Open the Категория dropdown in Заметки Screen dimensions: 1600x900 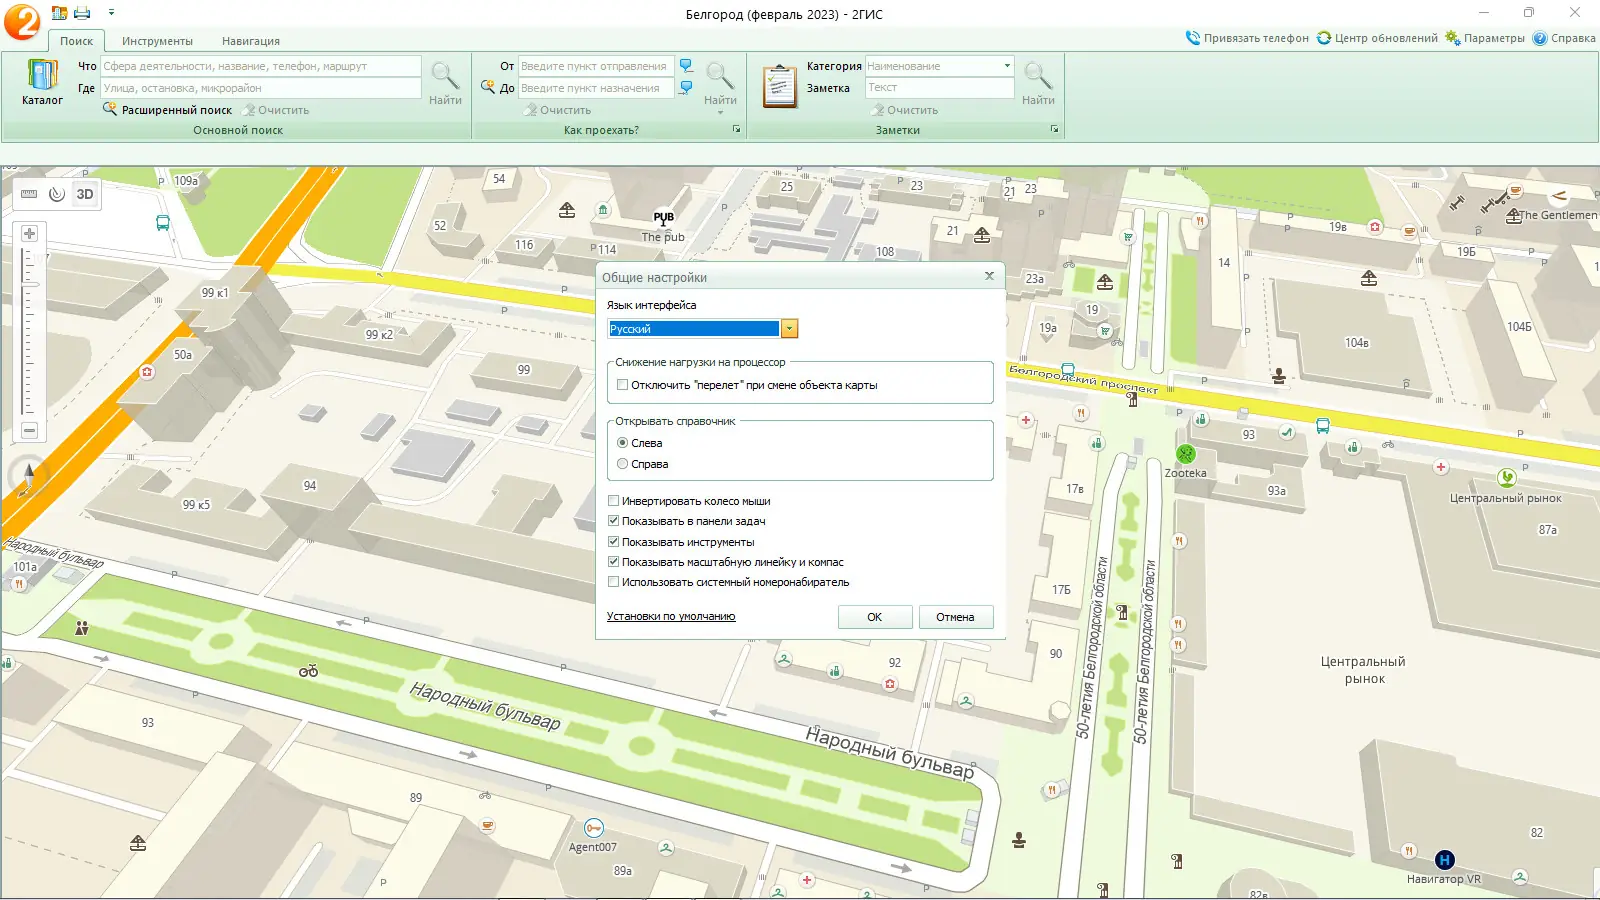click(x=1006, y=66)
